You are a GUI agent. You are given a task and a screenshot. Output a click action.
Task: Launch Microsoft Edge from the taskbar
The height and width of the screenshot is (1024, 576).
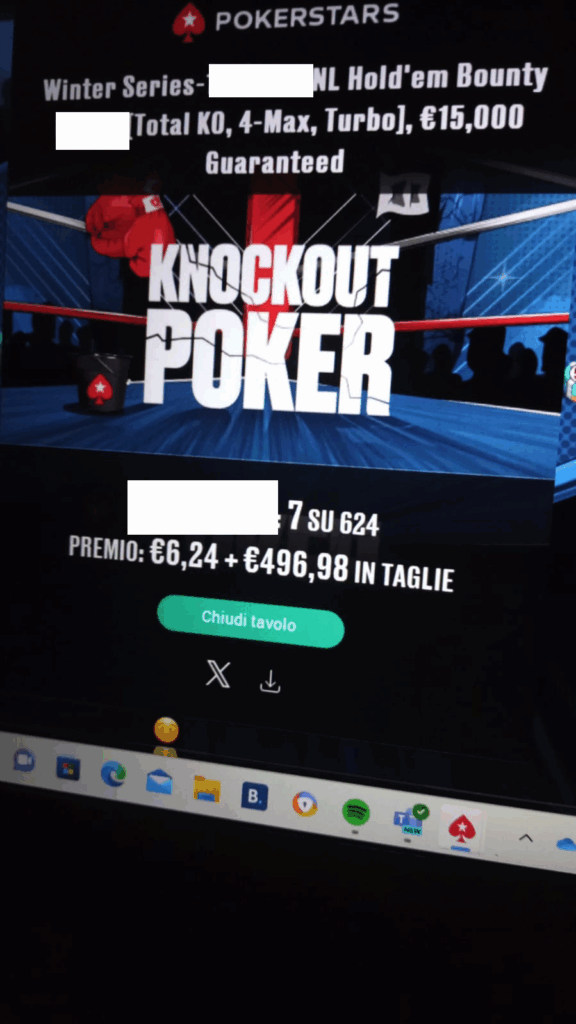coord(113,775)
